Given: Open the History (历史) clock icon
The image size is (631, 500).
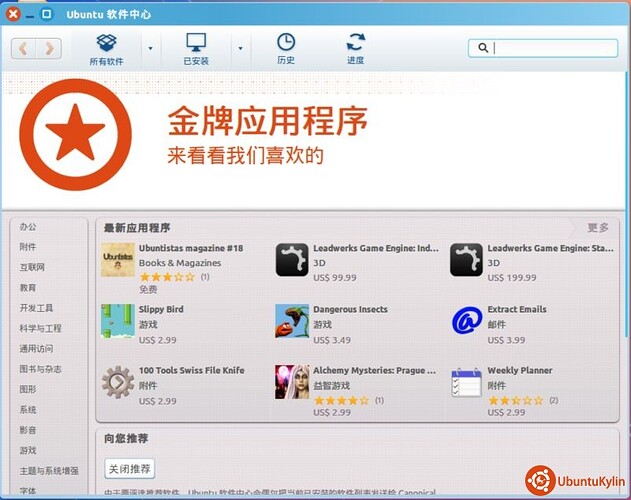Looking at the screenshot, I should [286, 43].
